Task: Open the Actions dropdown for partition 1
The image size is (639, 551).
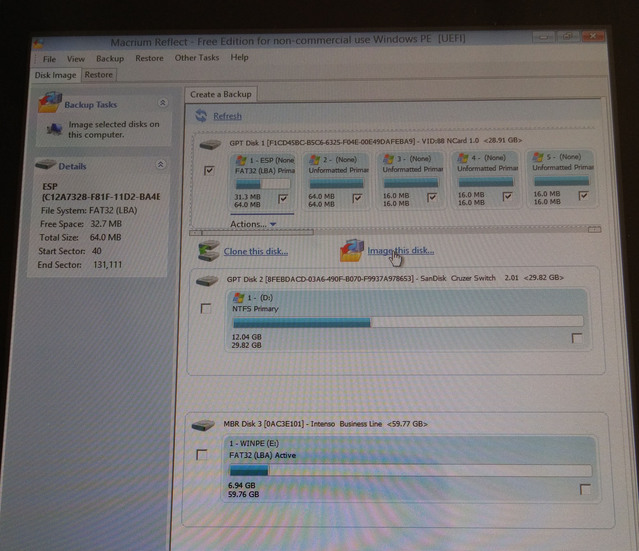Action: 253,224
